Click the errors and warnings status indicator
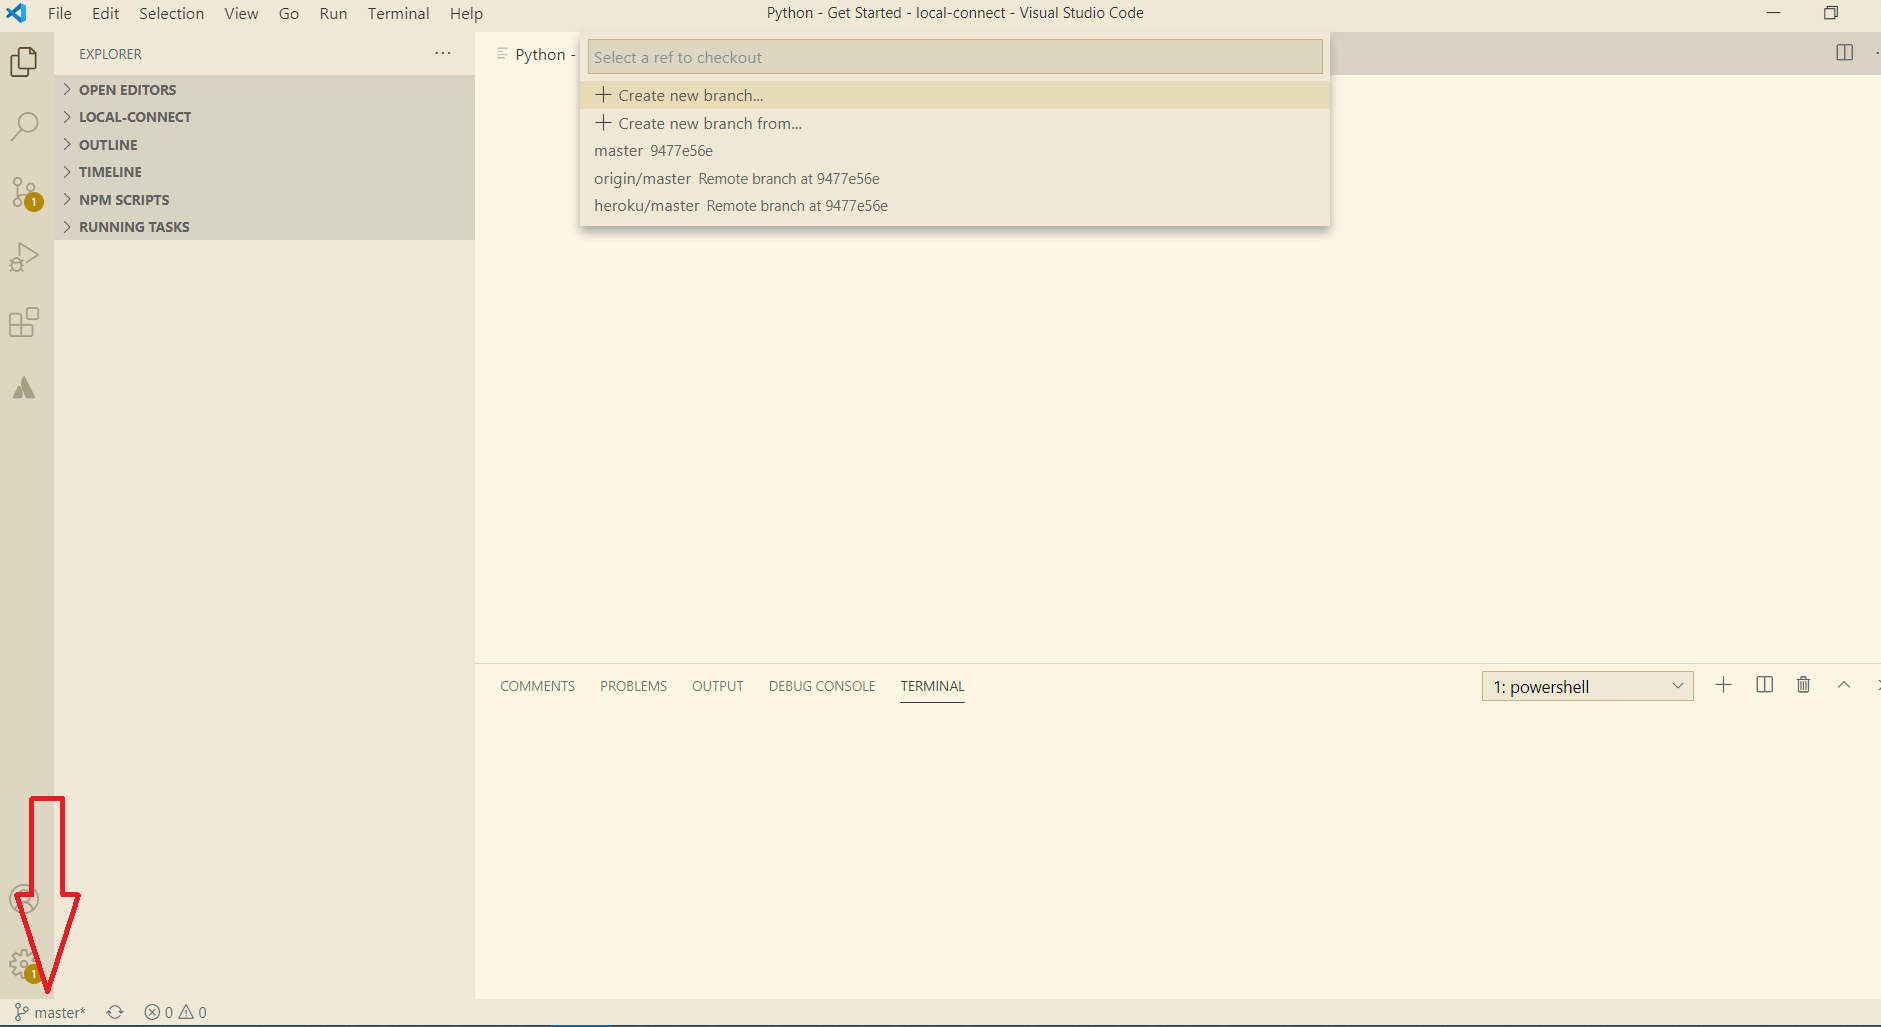The width and height of the screenshot is (1881, 1027). coord(176,1012)
